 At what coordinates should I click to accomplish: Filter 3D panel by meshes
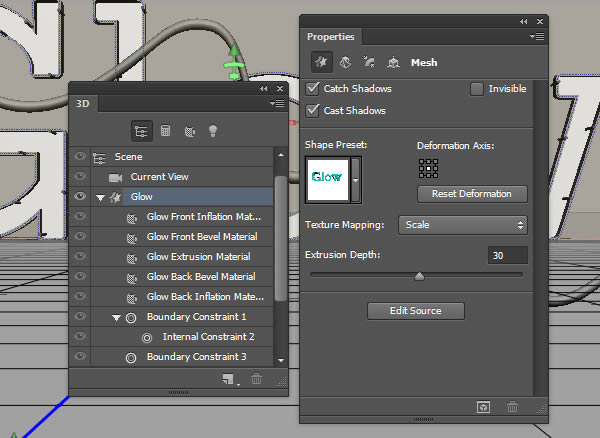(x=165, y=131)
